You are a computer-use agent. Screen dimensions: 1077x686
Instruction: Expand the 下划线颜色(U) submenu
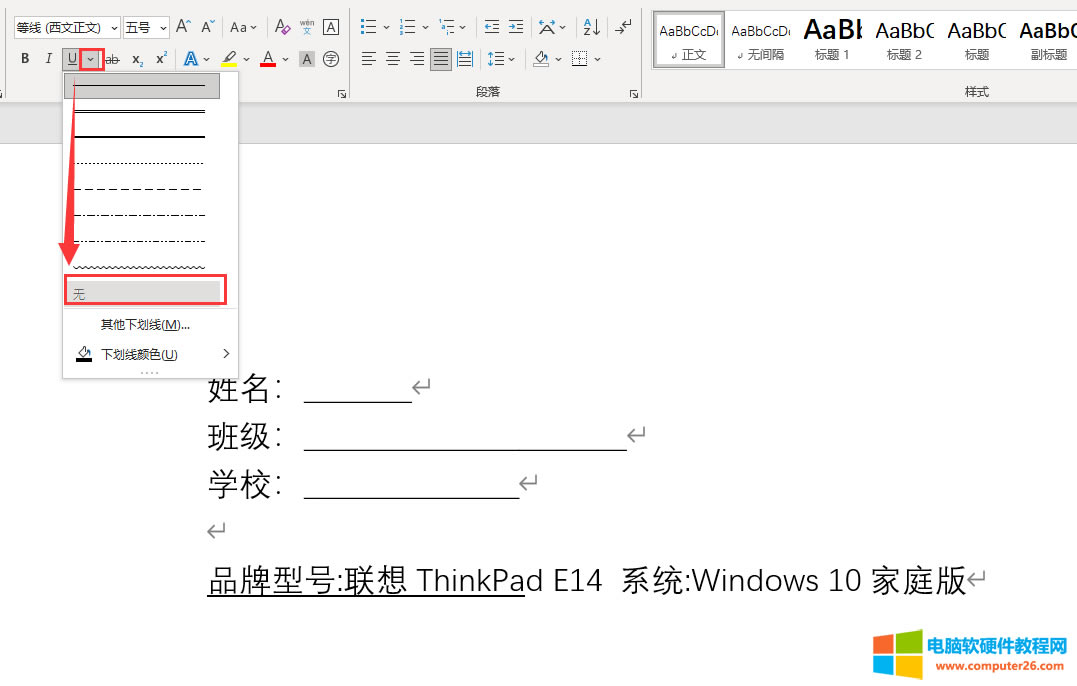(x=149, y=354)
